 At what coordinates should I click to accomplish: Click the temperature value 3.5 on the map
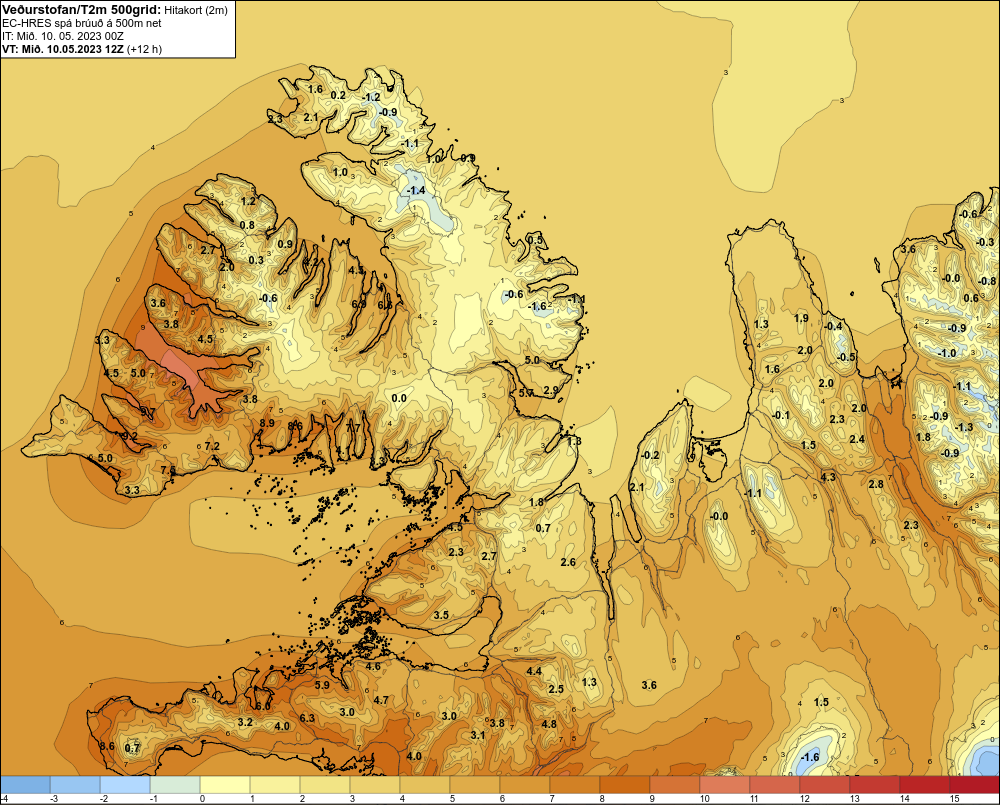point(441,616)
